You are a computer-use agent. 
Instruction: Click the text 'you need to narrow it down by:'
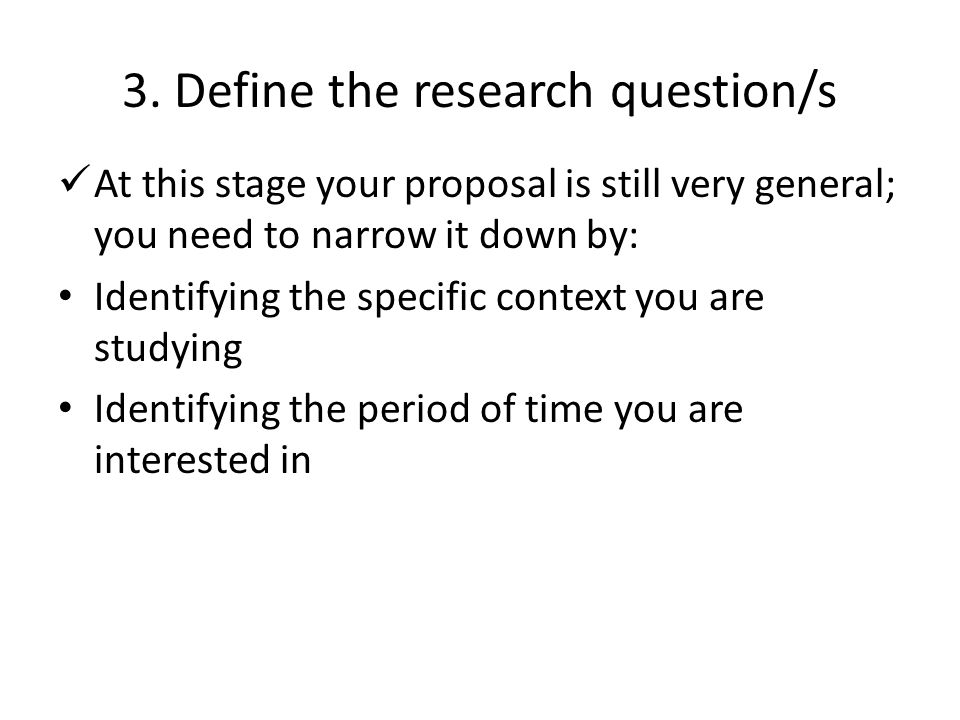[366, 236]
